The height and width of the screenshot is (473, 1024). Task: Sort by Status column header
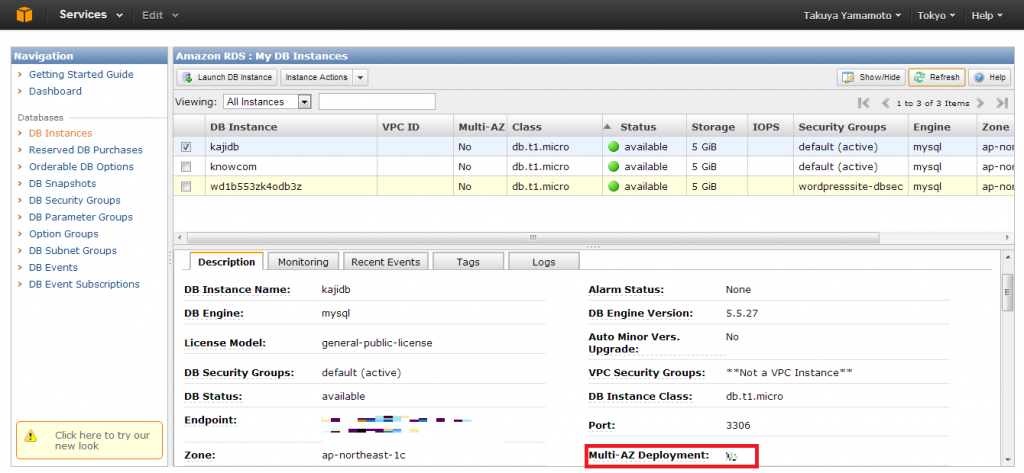tap(644, 127)
